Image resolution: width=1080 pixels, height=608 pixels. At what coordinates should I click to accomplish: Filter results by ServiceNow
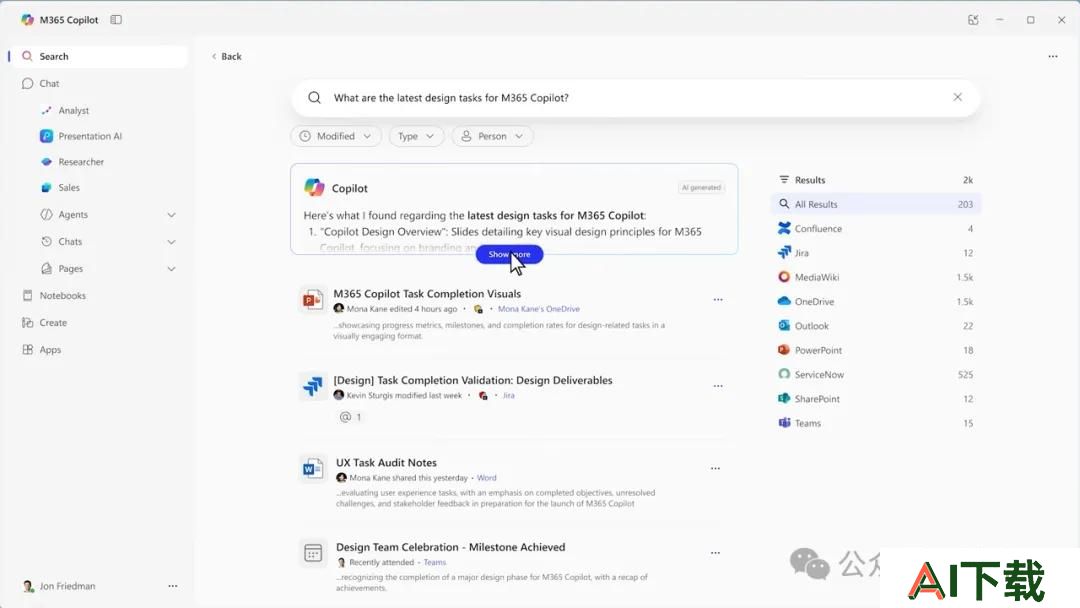875,375
